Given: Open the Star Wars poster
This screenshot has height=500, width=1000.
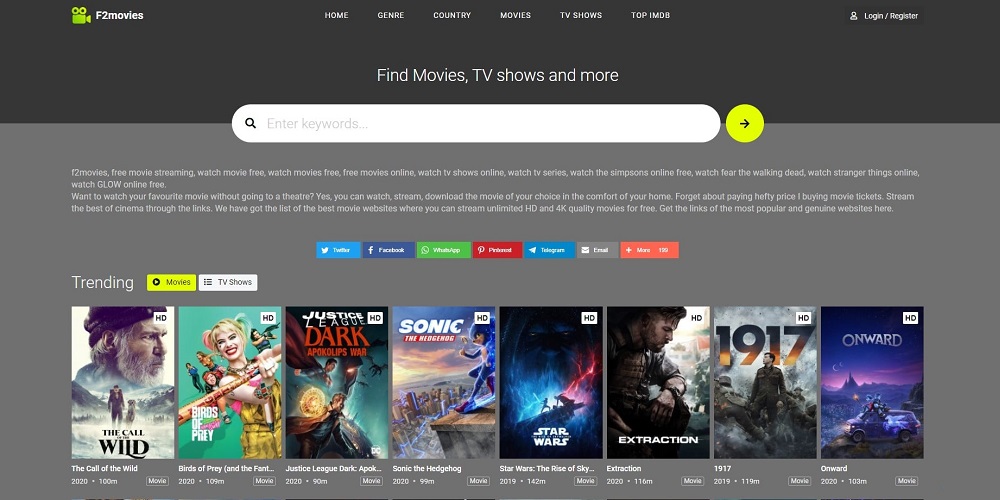Looking at the screenshot, I should pos(551,382).
